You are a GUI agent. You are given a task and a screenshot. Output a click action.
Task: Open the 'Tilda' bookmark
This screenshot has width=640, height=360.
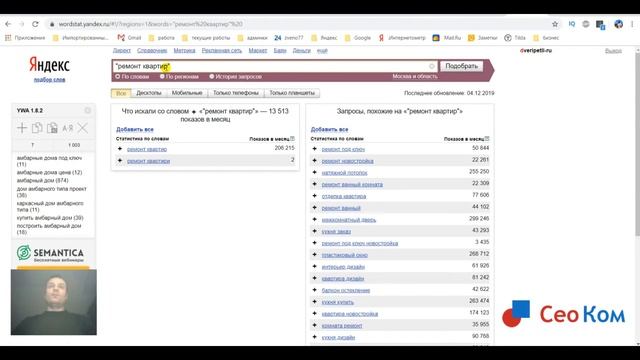[515, 38]
